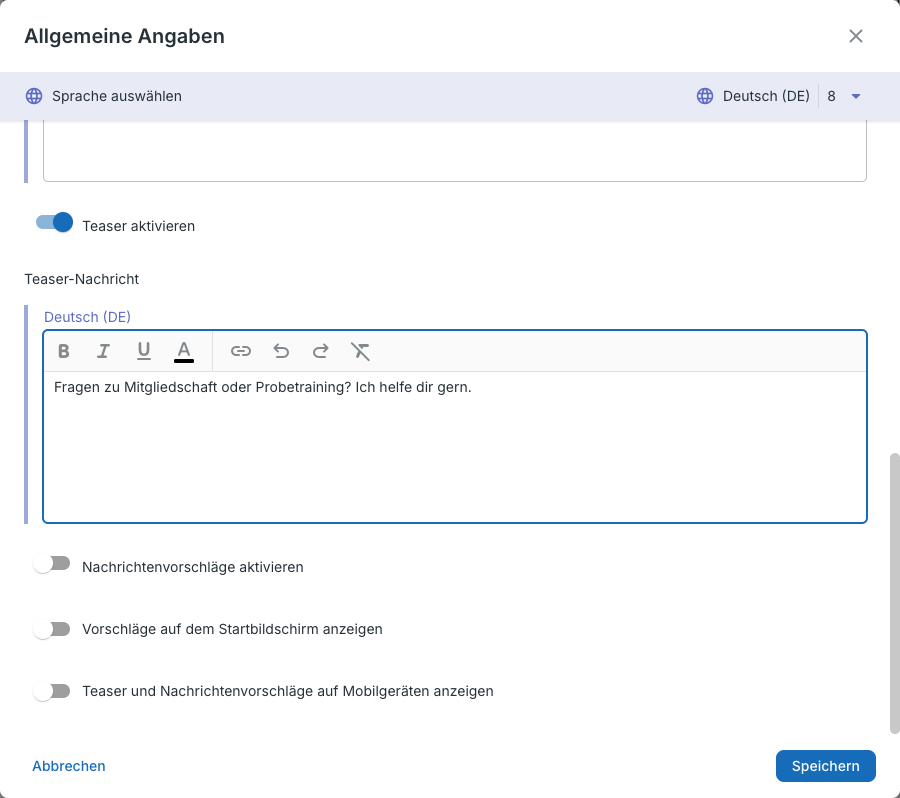Click inside the teaser message text area
This screenshot has height=798, width=900.
point(455,447)
